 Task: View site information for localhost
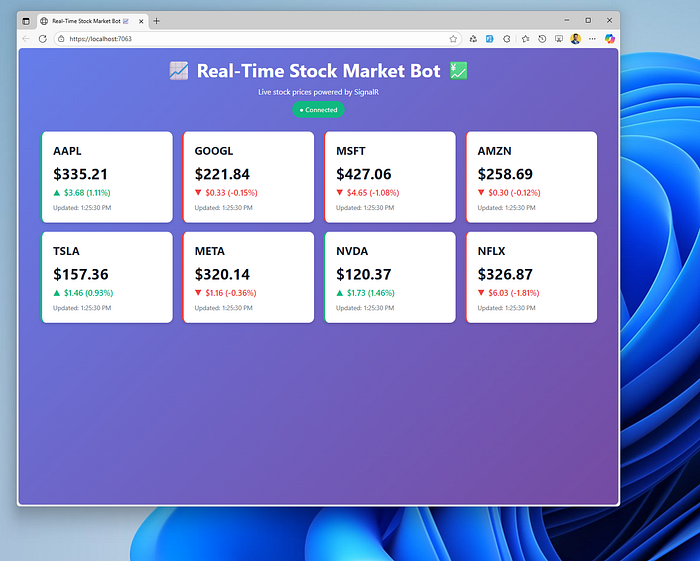61,38
